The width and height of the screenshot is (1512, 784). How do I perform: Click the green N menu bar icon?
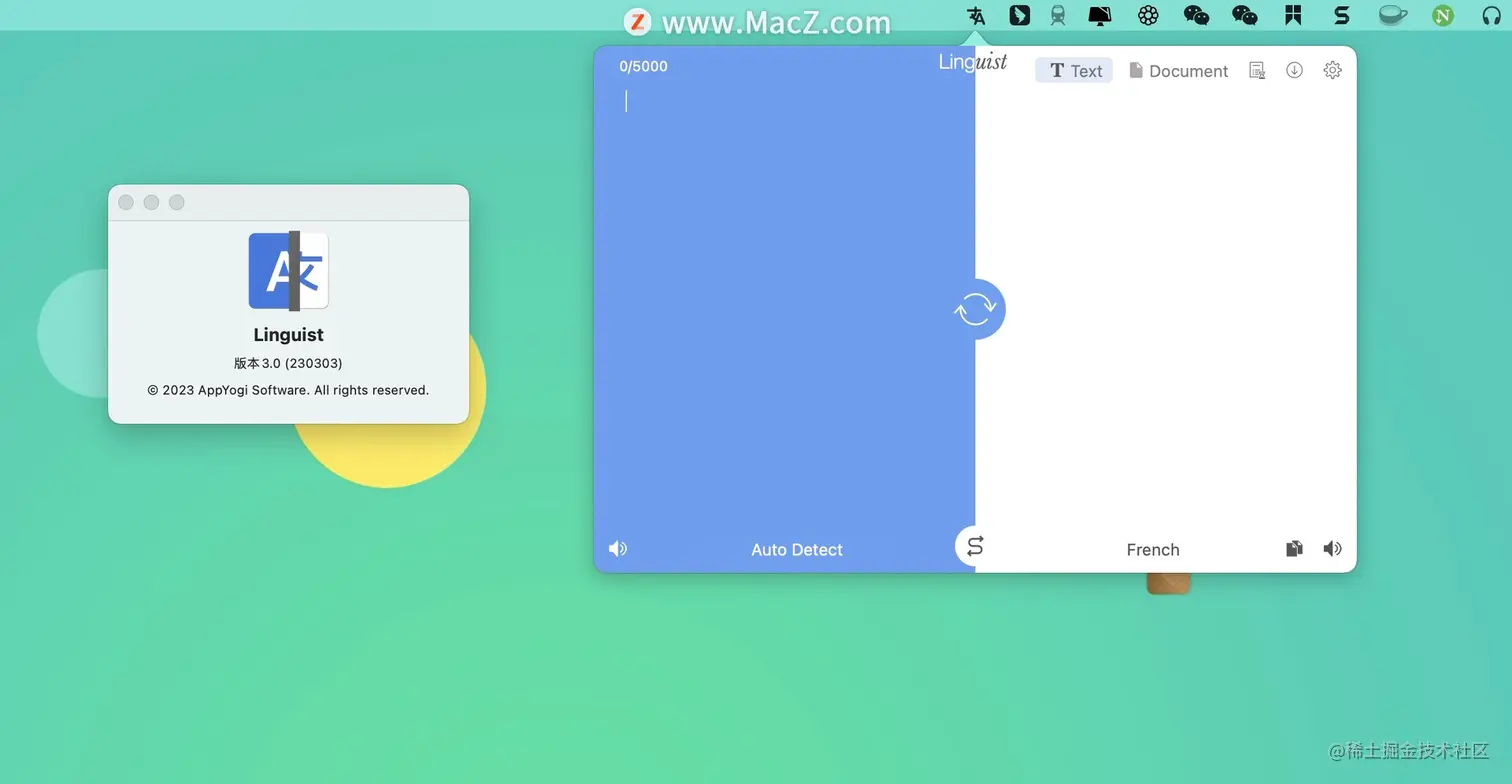(1442, 15)
